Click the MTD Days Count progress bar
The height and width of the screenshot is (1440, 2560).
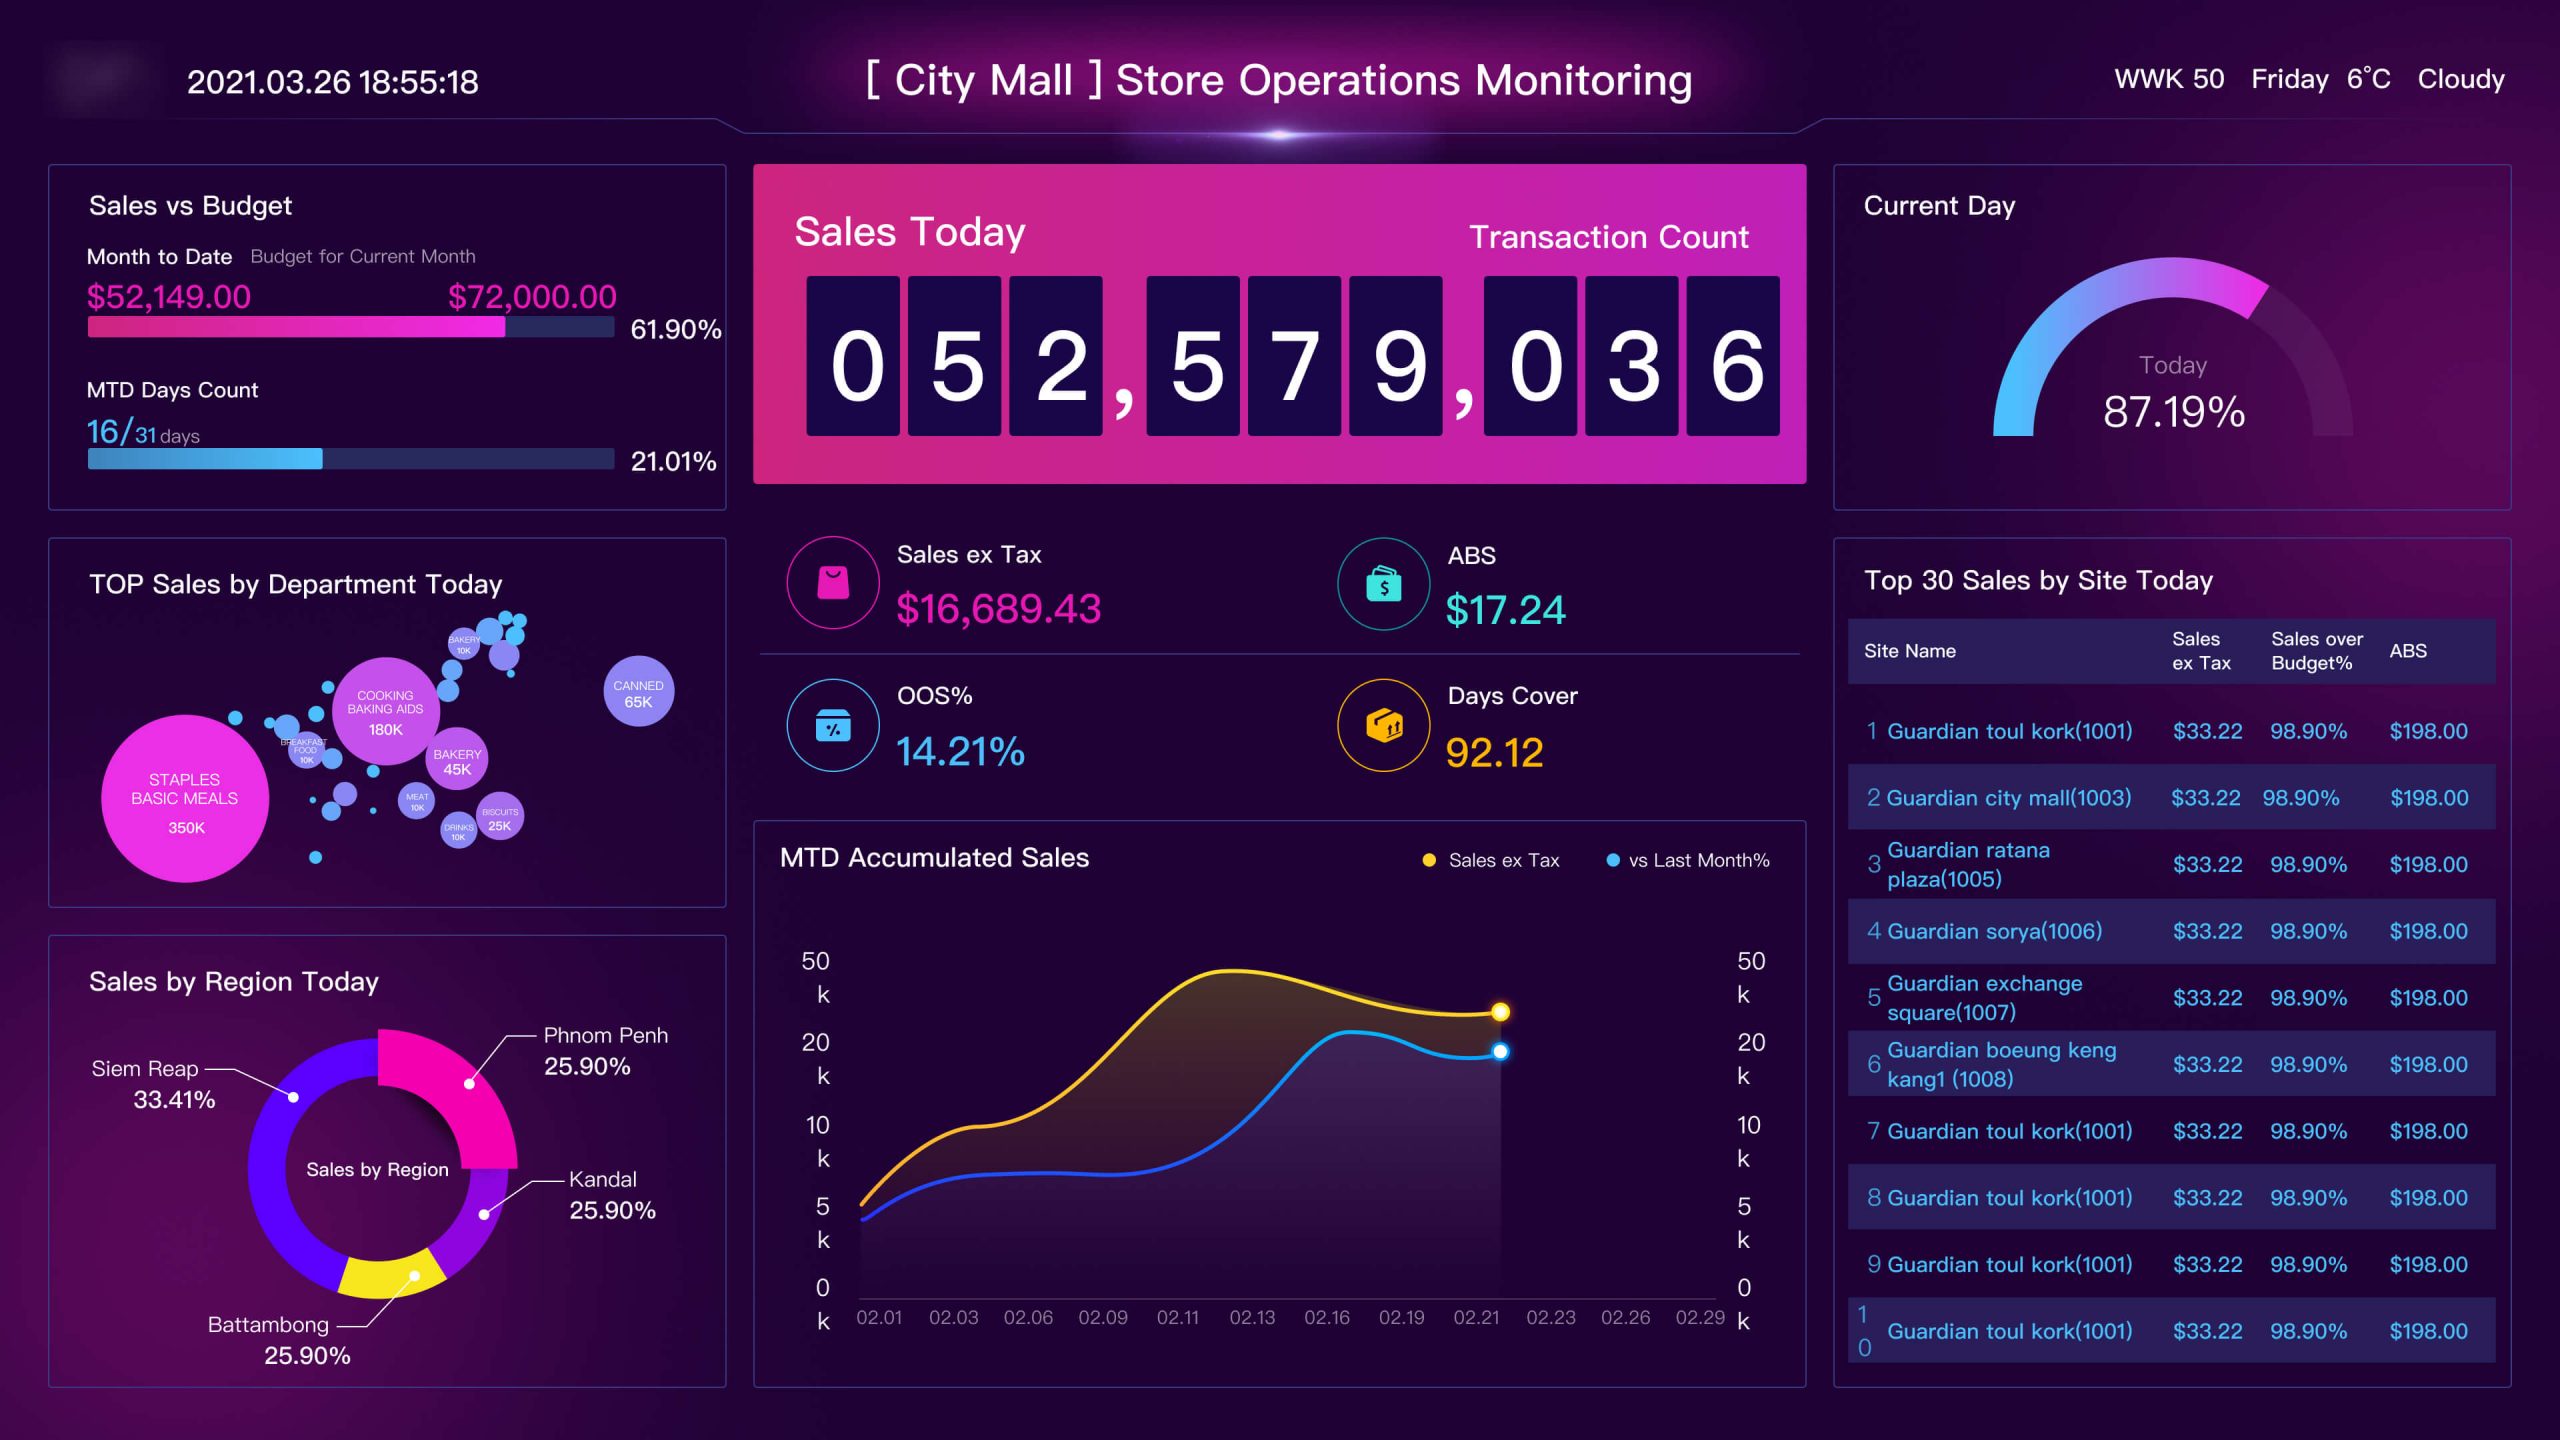[x=351, y=459]
